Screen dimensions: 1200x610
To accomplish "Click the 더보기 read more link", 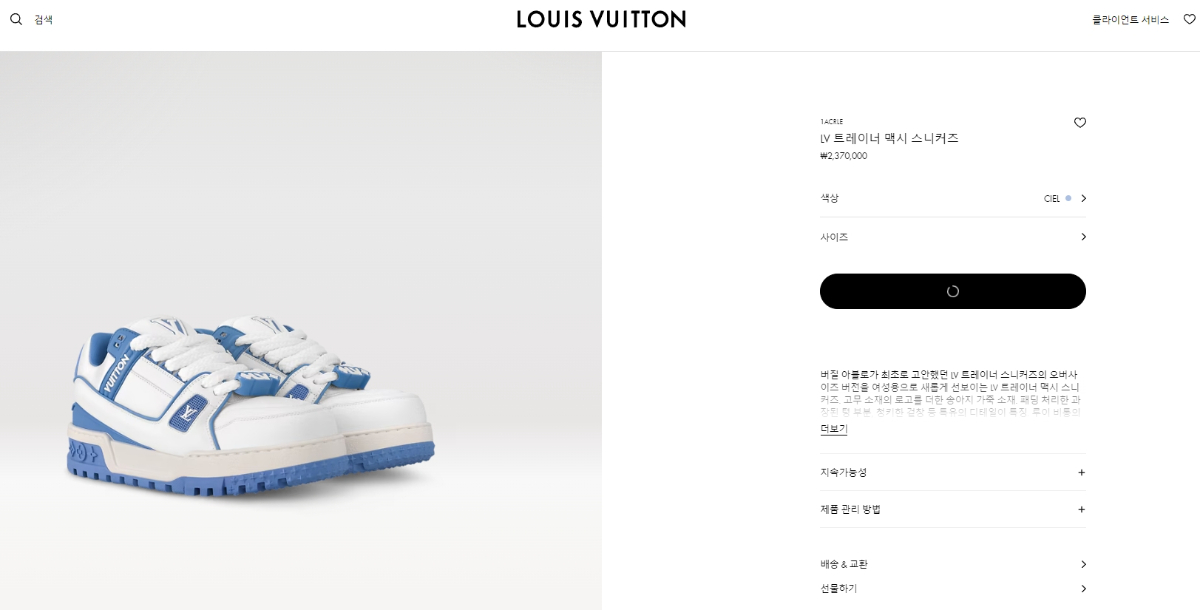I will (834, 429).
